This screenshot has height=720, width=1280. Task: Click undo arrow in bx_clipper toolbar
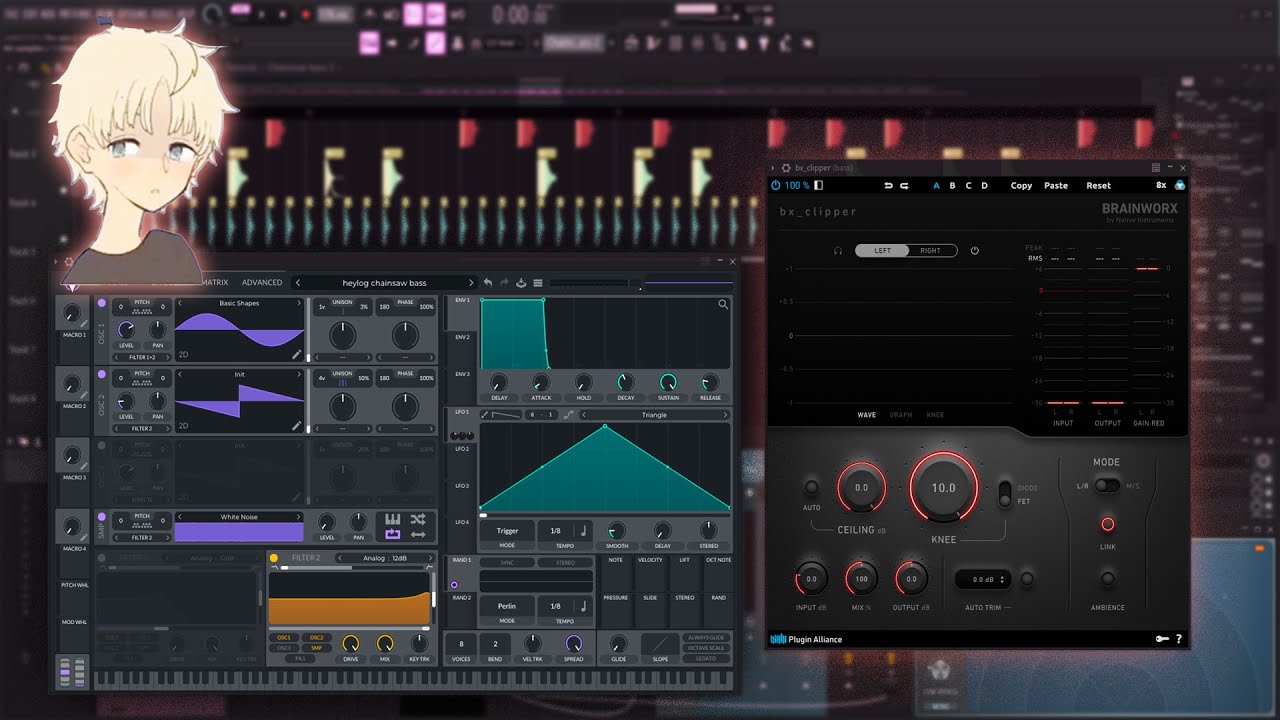pos(888,185)
